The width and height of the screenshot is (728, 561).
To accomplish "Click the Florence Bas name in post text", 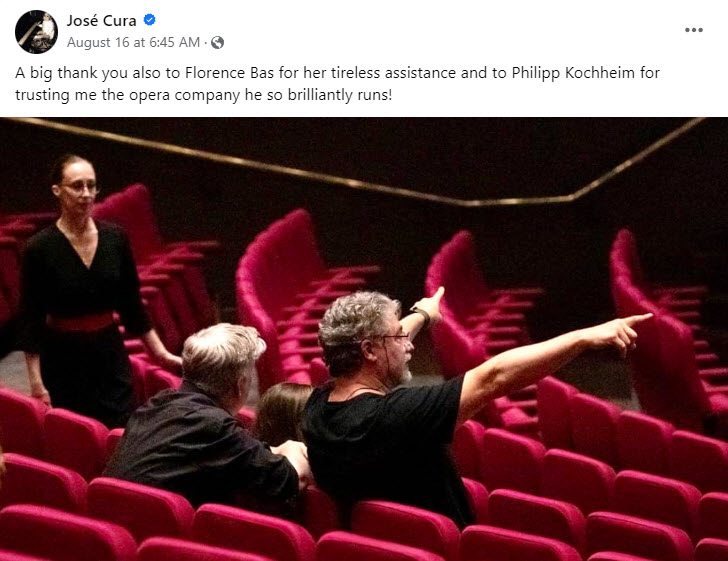I will tap(230, 73).
